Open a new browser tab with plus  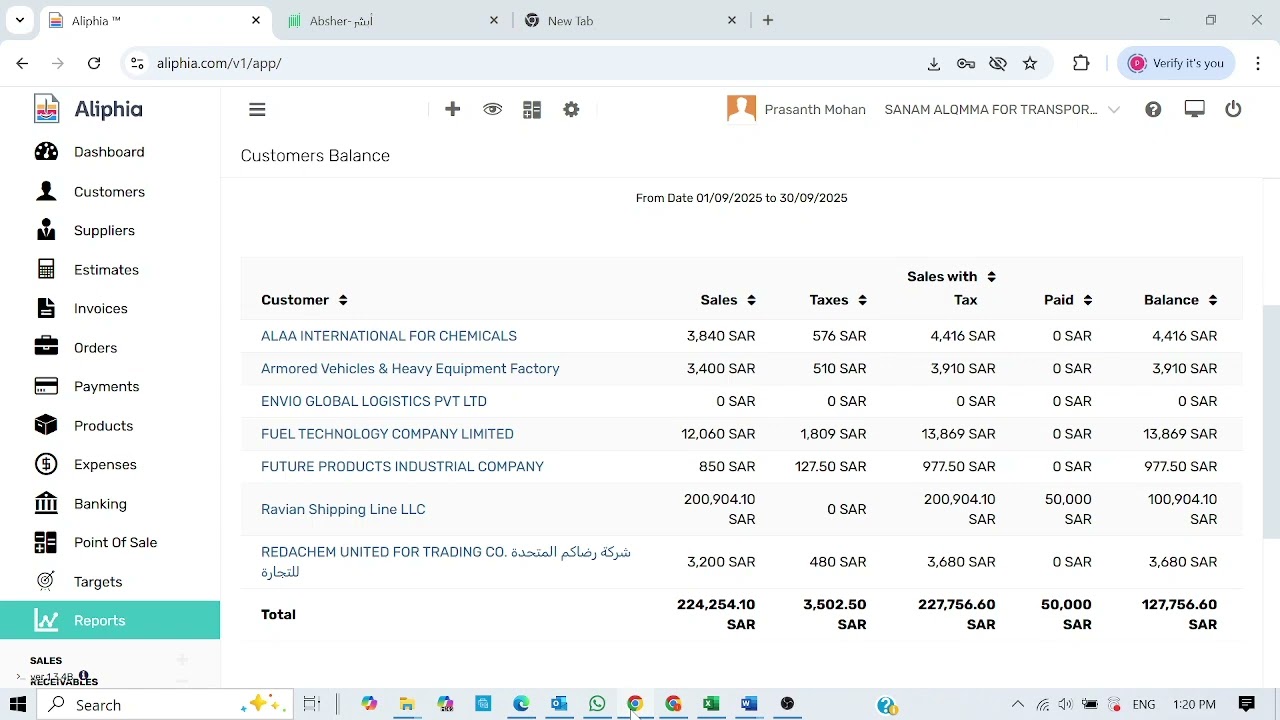click(768, 20)
